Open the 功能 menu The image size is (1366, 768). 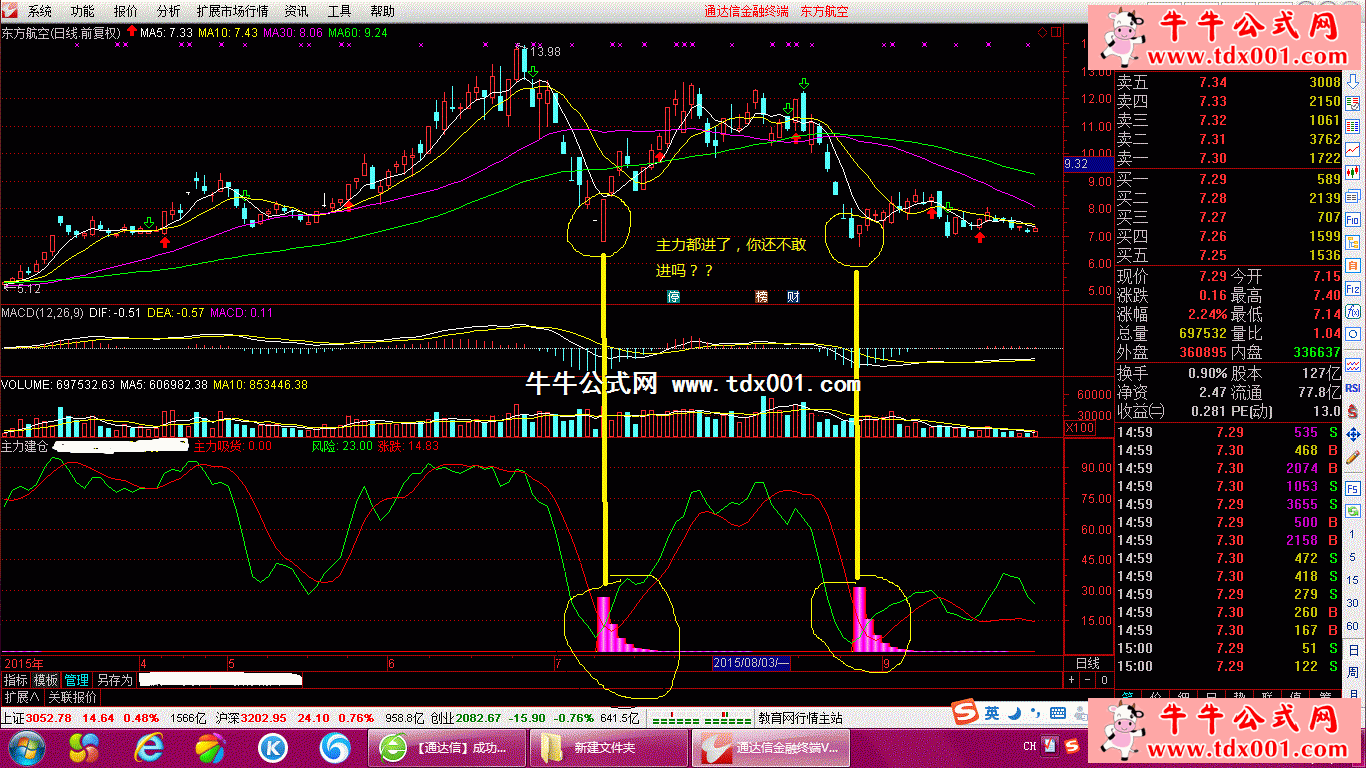[82, 11]
